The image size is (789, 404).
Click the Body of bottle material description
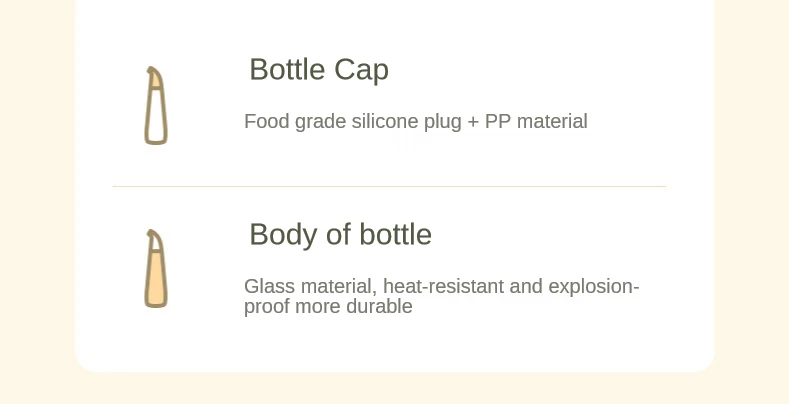coord(441,296)
